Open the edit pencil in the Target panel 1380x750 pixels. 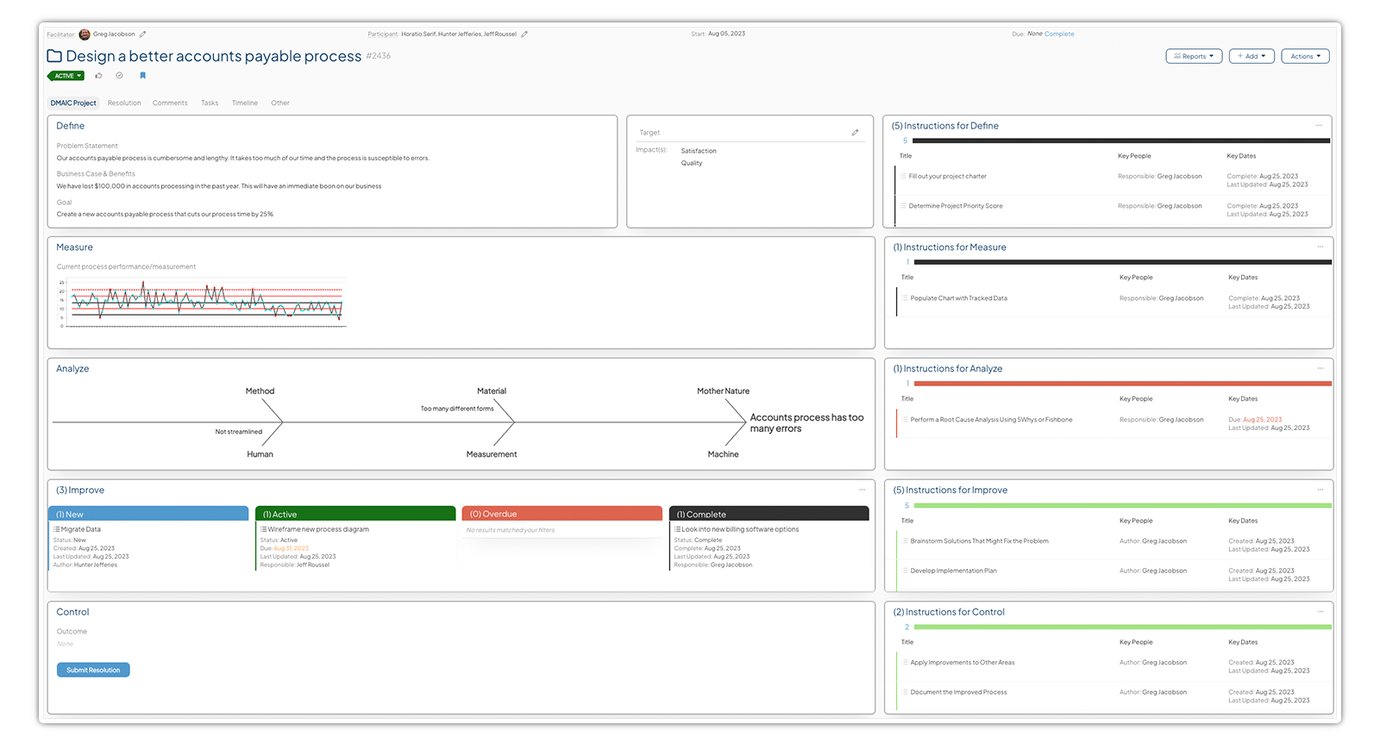(855, 131)
